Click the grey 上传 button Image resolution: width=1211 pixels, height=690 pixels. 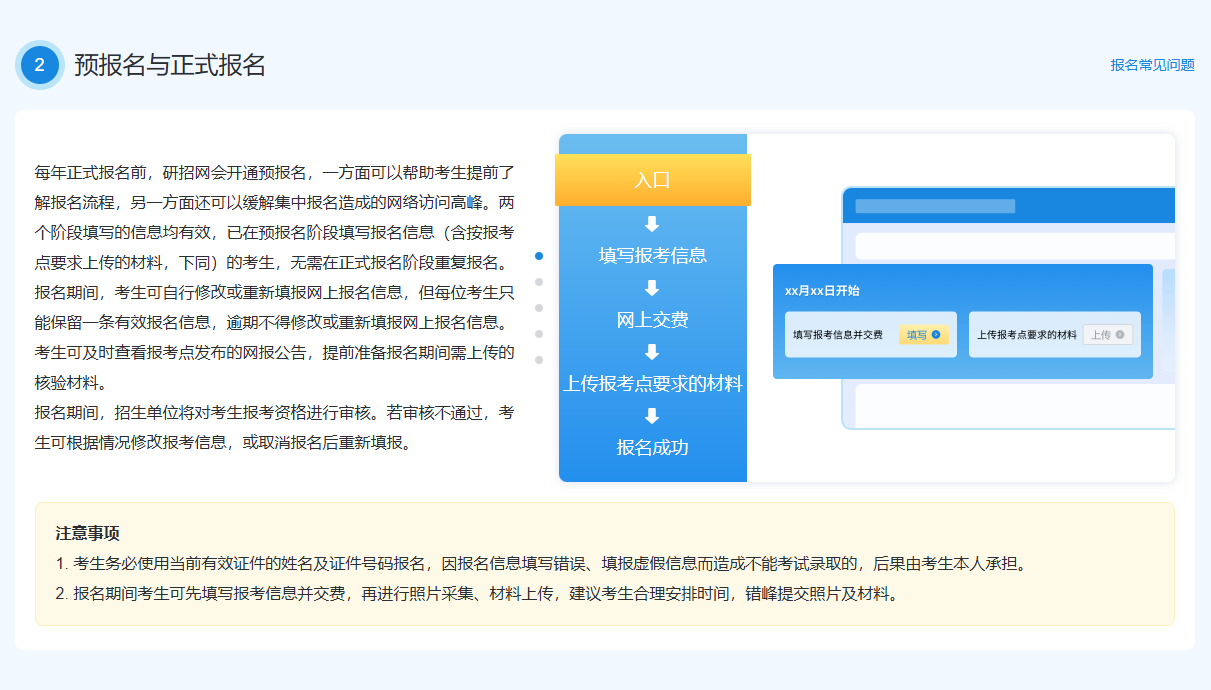click(1107, 335)
